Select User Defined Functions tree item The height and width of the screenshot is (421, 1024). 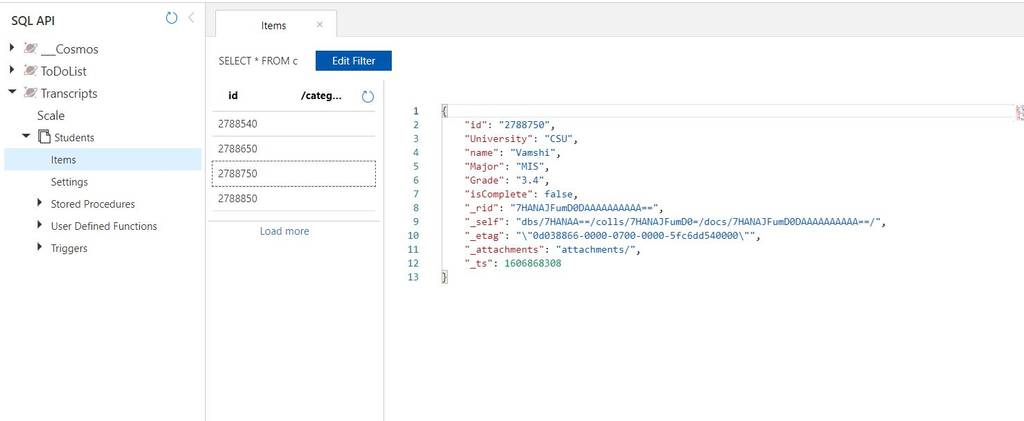point(104,226)
